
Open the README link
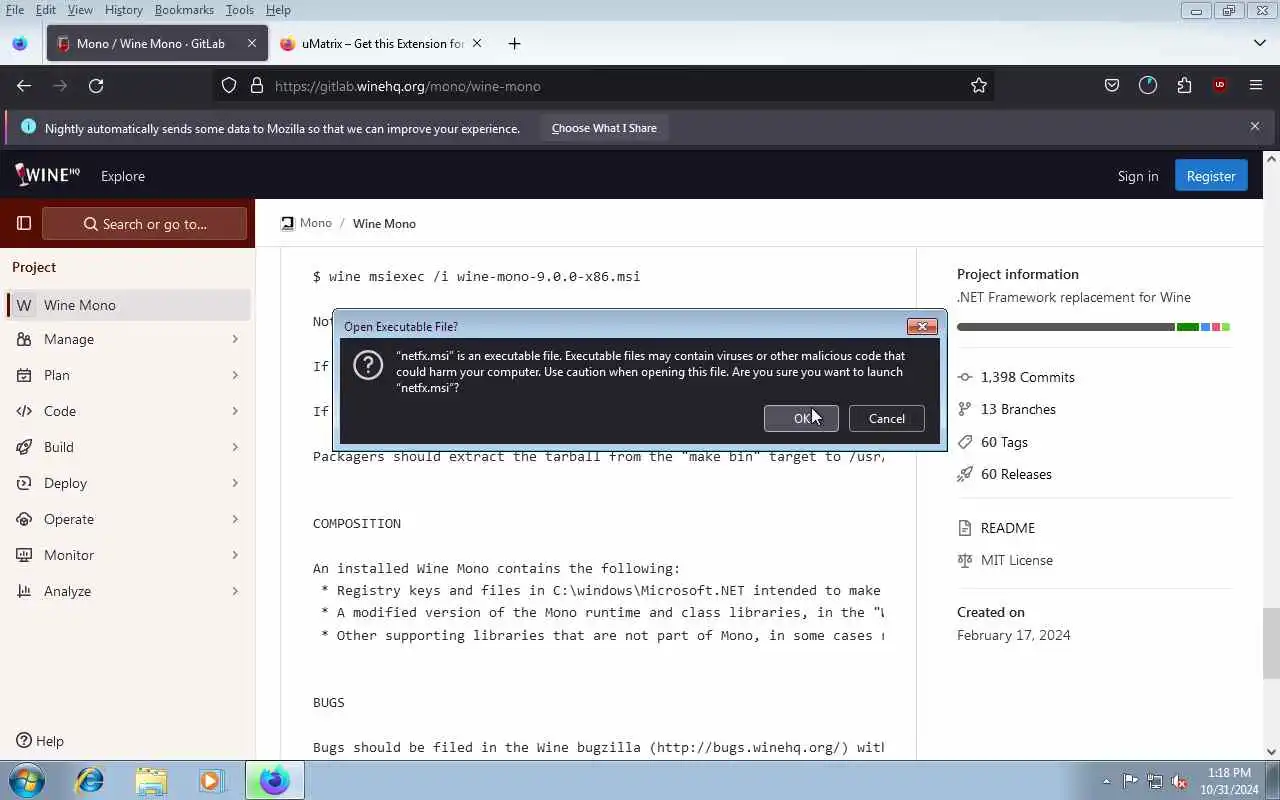tap(1007, 528)
